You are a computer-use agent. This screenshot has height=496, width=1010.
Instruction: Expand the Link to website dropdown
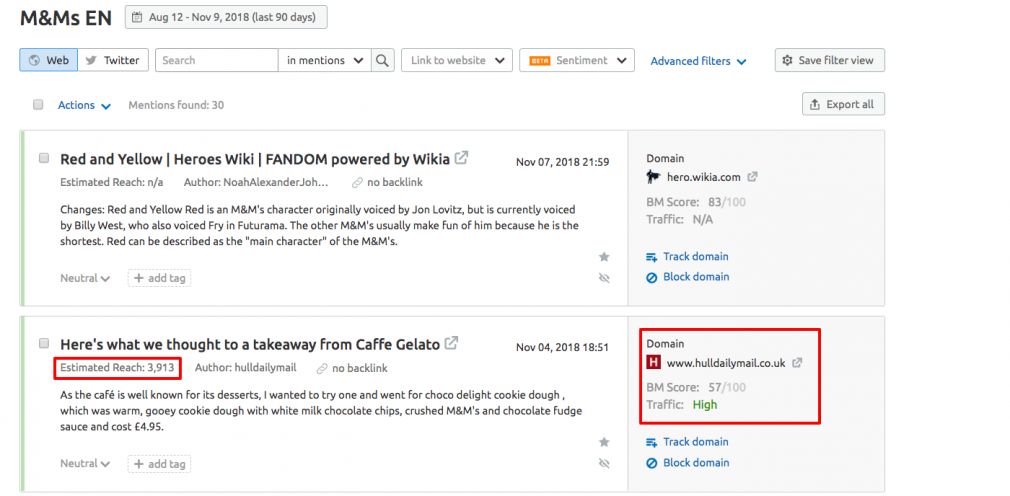click(457, 60)
